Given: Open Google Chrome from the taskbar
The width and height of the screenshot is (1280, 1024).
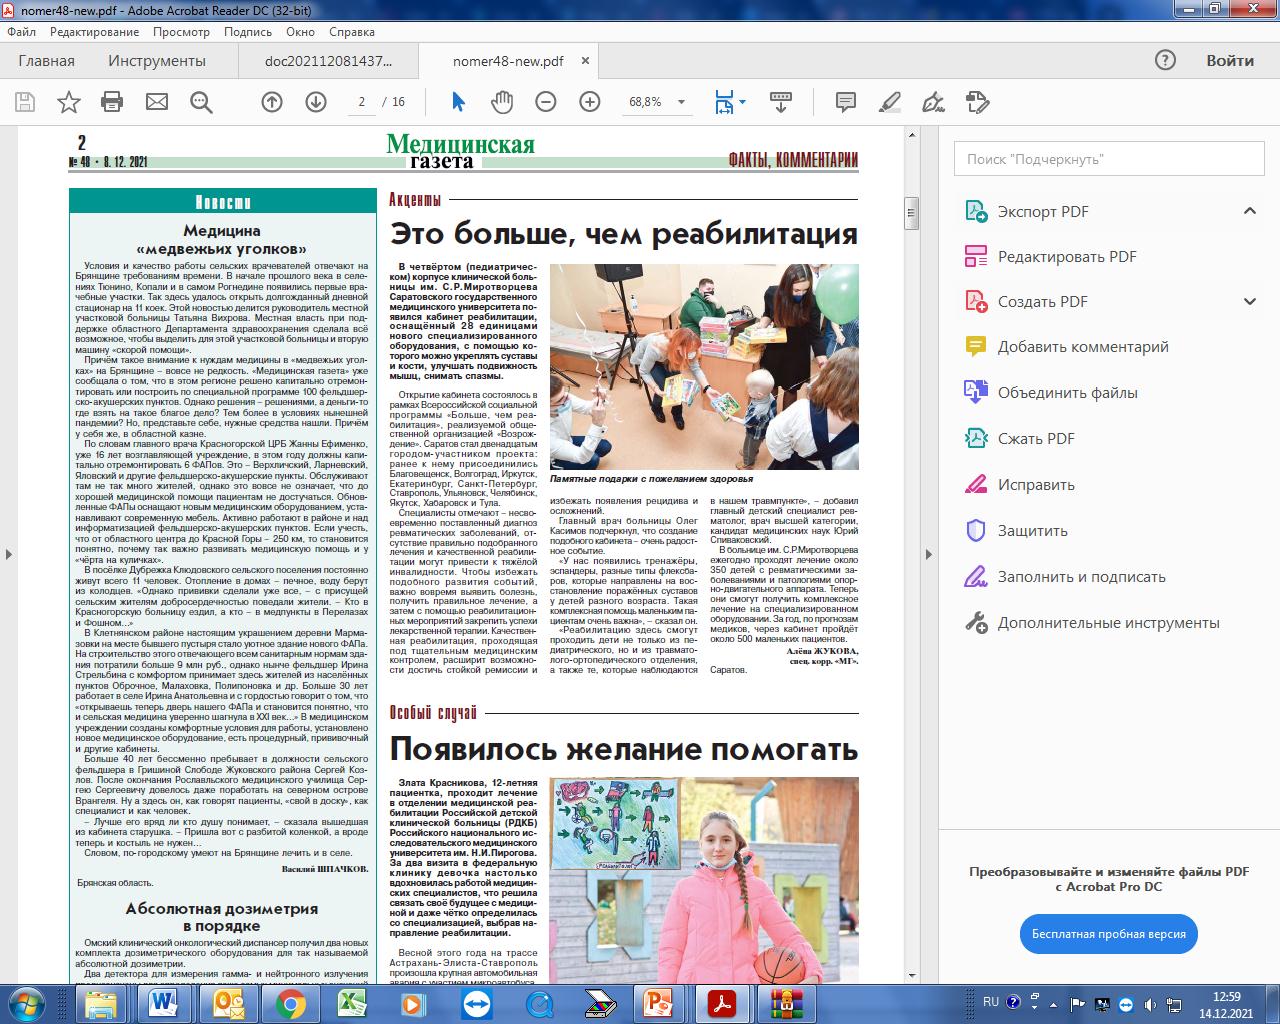Looking at the screenshot, I should point(291,1003).
